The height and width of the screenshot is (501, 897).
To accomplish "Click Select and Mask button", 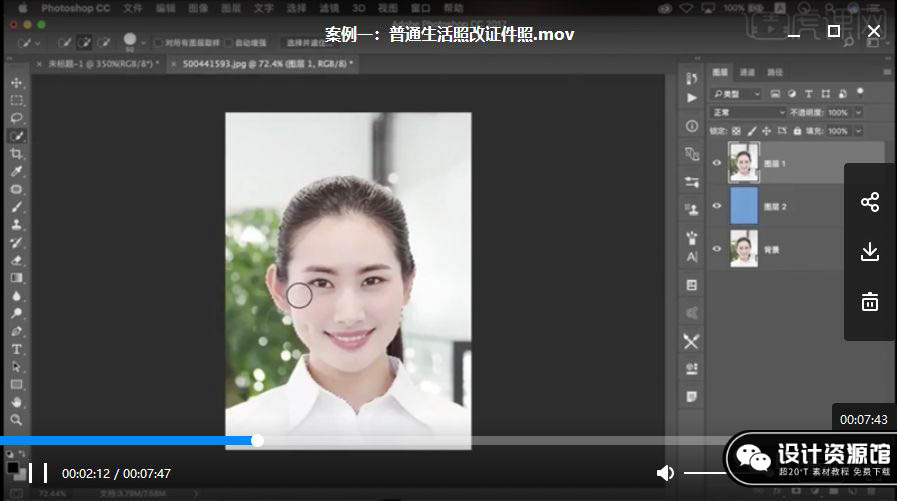I will tap(306, 43).
